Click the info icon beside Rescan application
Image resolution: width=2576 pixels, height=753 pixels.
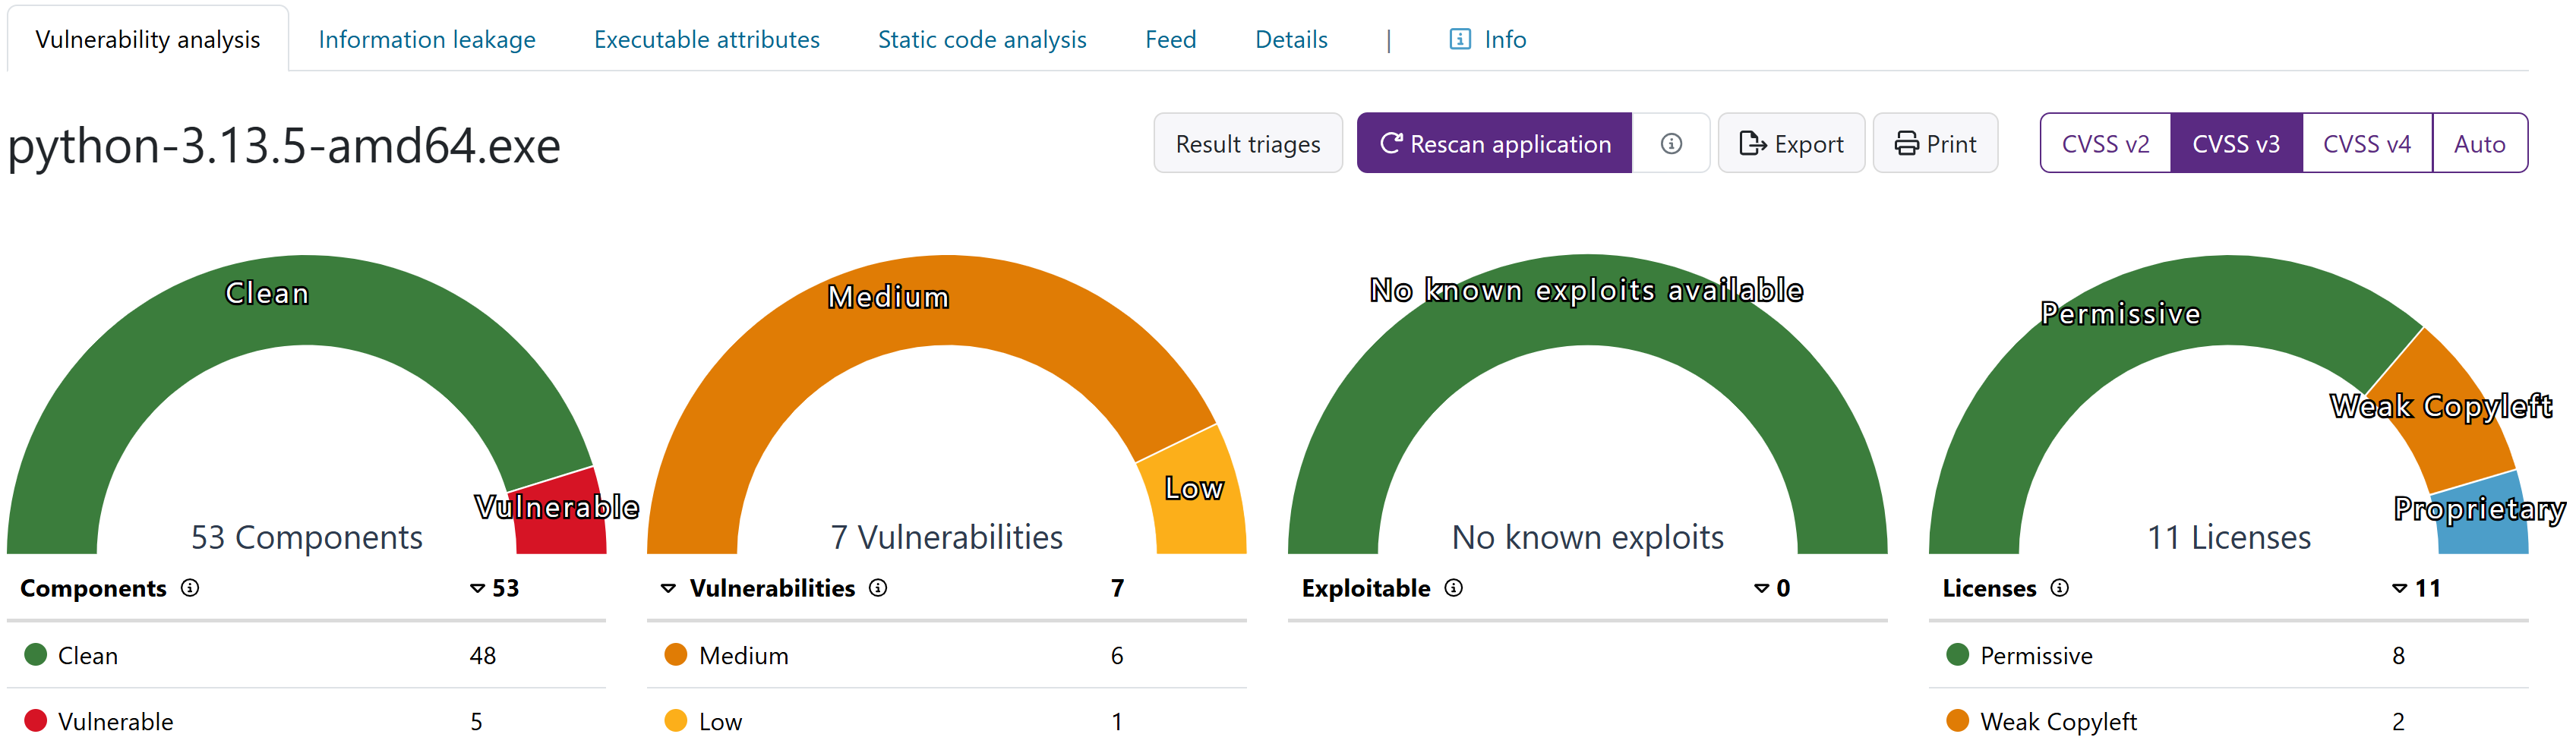1670,144
